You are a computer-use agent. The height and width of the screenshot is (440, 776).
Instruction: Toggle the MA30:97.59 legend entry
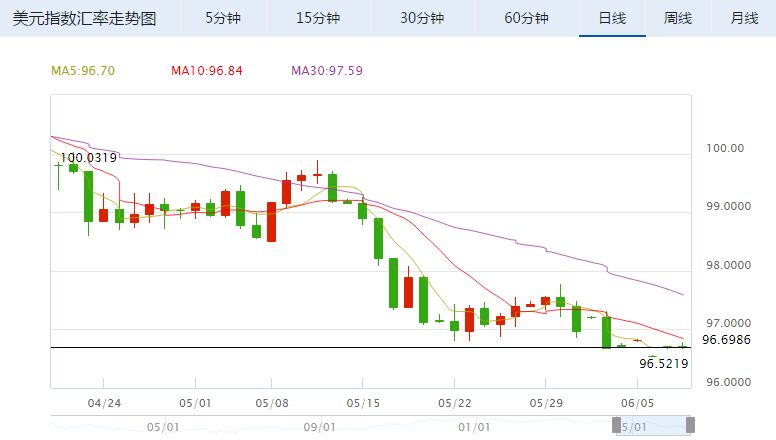(327, 71)
